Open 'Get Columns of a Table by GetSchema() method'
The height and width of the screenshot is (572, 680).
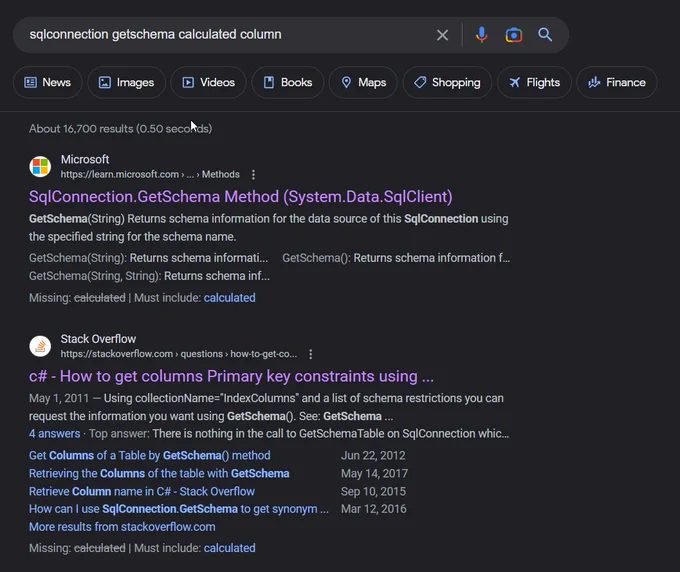click(150, 455)
